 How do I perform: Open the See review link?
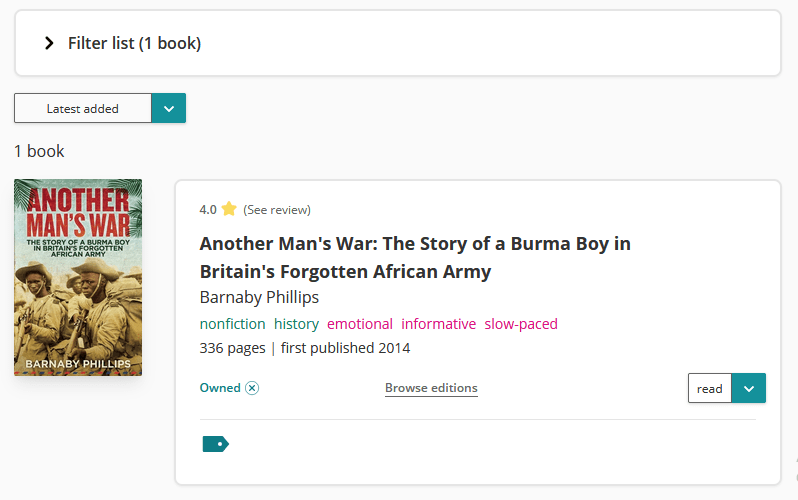point(277,210)
